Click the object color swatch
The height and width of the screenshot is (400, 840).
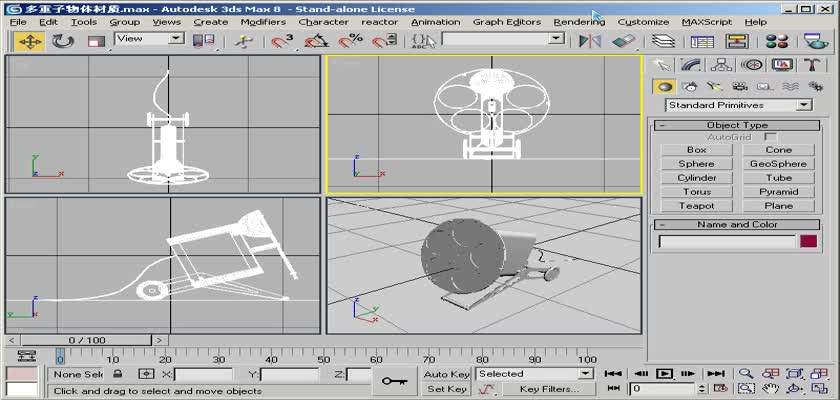pyautogui.click(x=808, y=241)
